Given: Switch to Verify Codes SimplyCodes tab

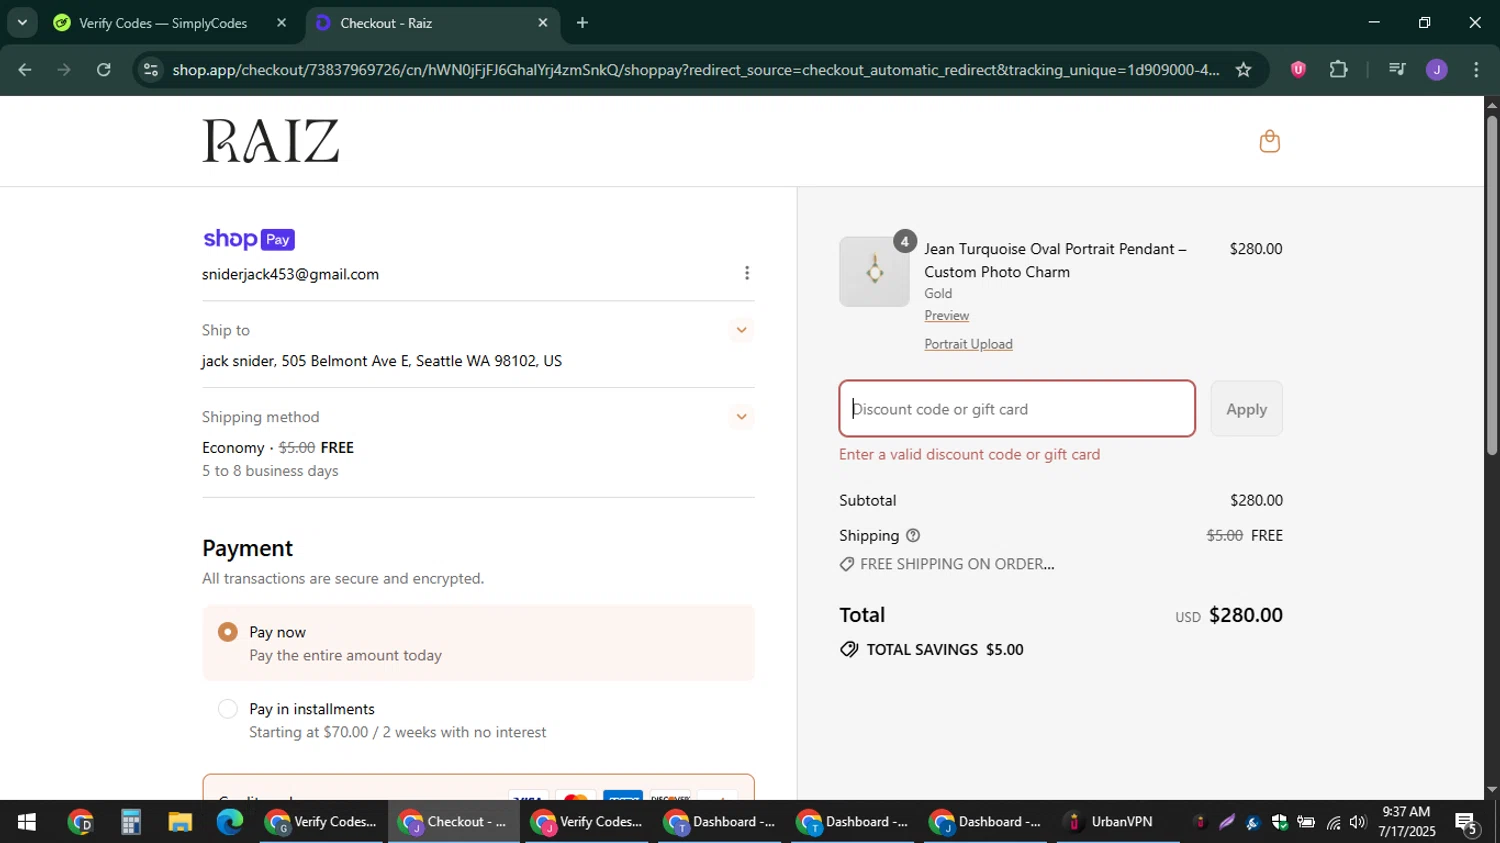Looking at the screenshot, I should pos(164,23).
